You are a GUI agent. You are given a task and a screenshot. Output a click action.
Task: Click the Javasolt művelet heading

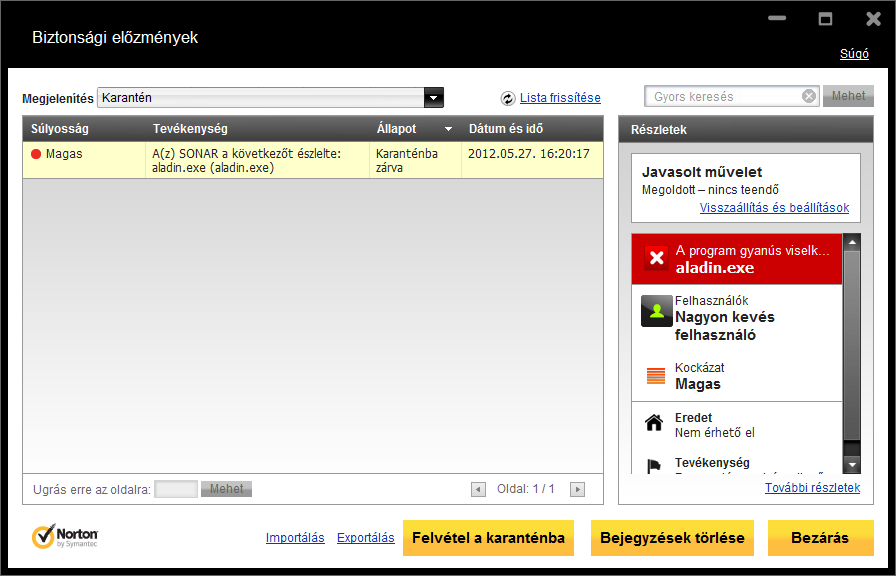point(702,172)
